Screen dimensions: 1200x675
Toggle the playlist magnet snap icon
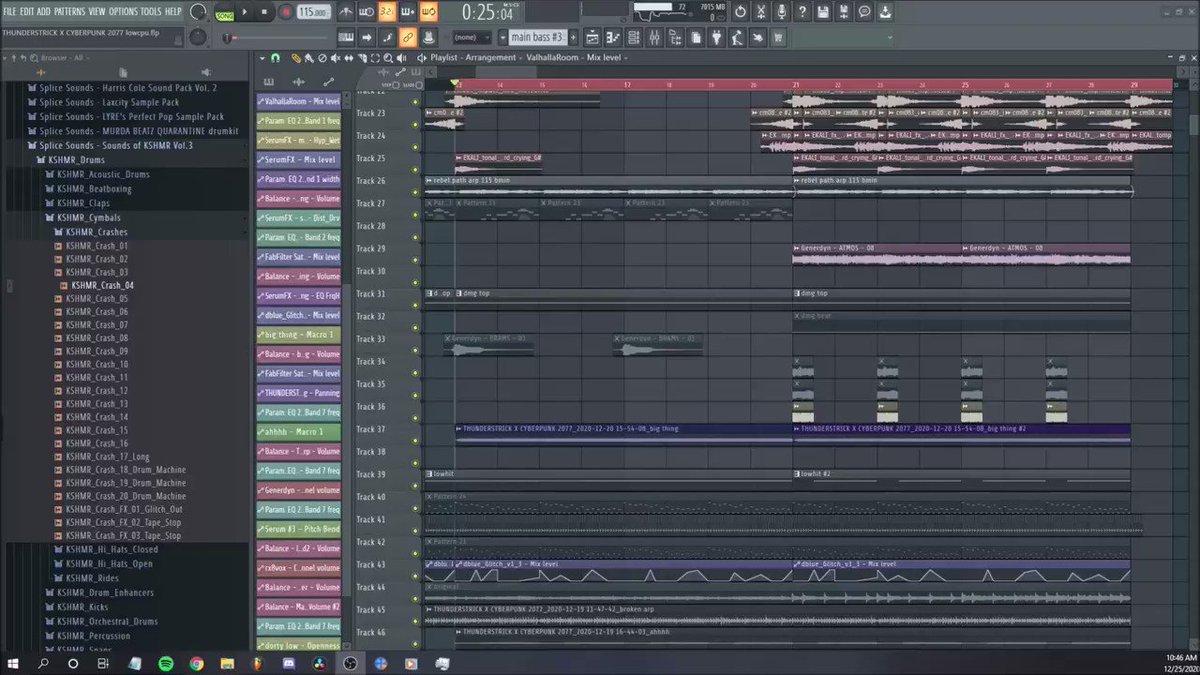click(x=276, y=58)
